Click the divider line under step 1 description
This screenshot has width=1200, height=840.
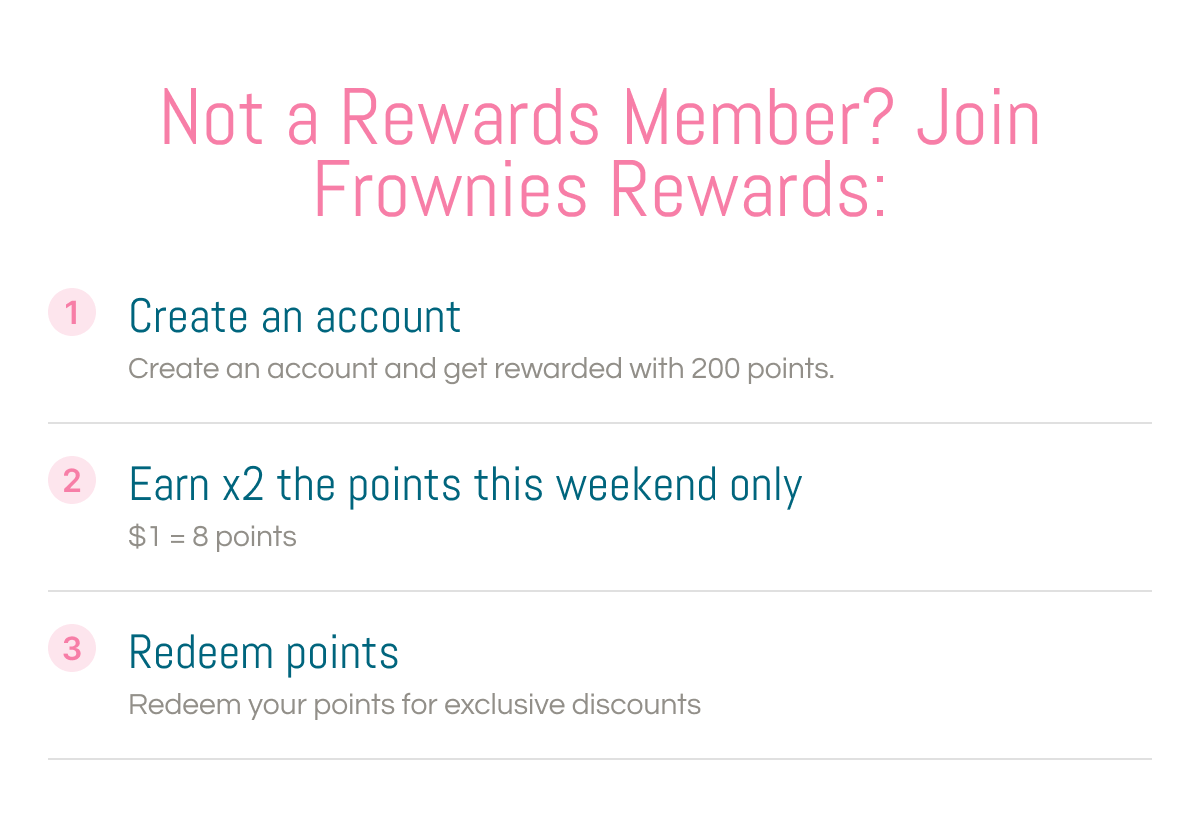click(600, 423)
